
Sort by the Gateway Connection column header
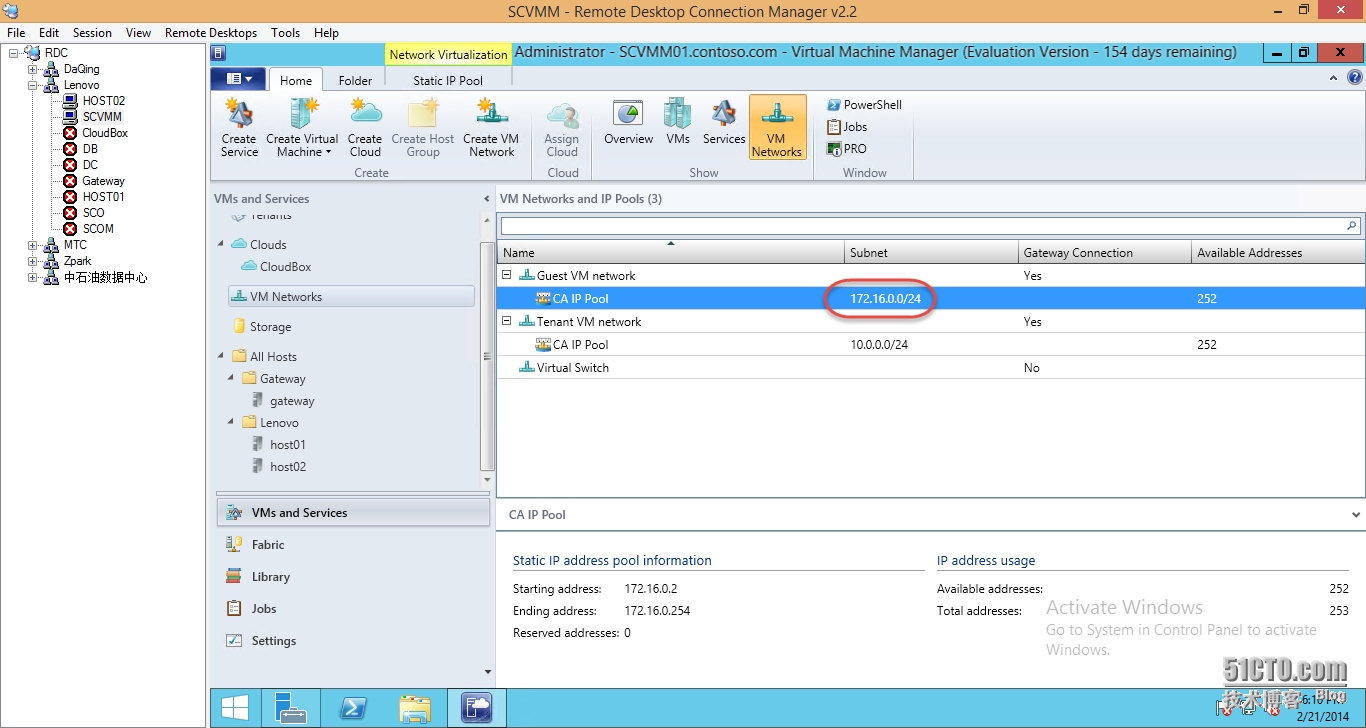pyautogui.click(x=1104, y=253)
